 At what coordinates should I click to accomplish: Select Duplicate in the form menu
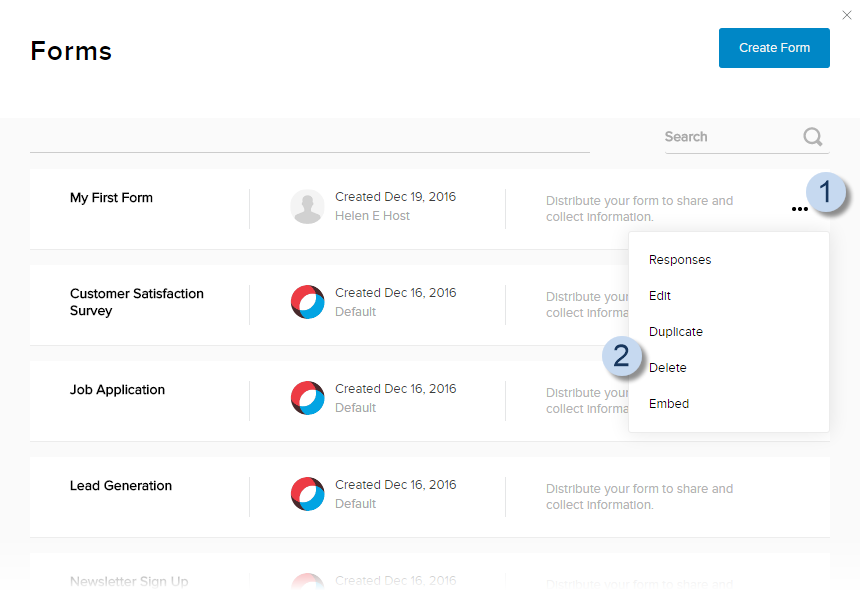point(676,332)
